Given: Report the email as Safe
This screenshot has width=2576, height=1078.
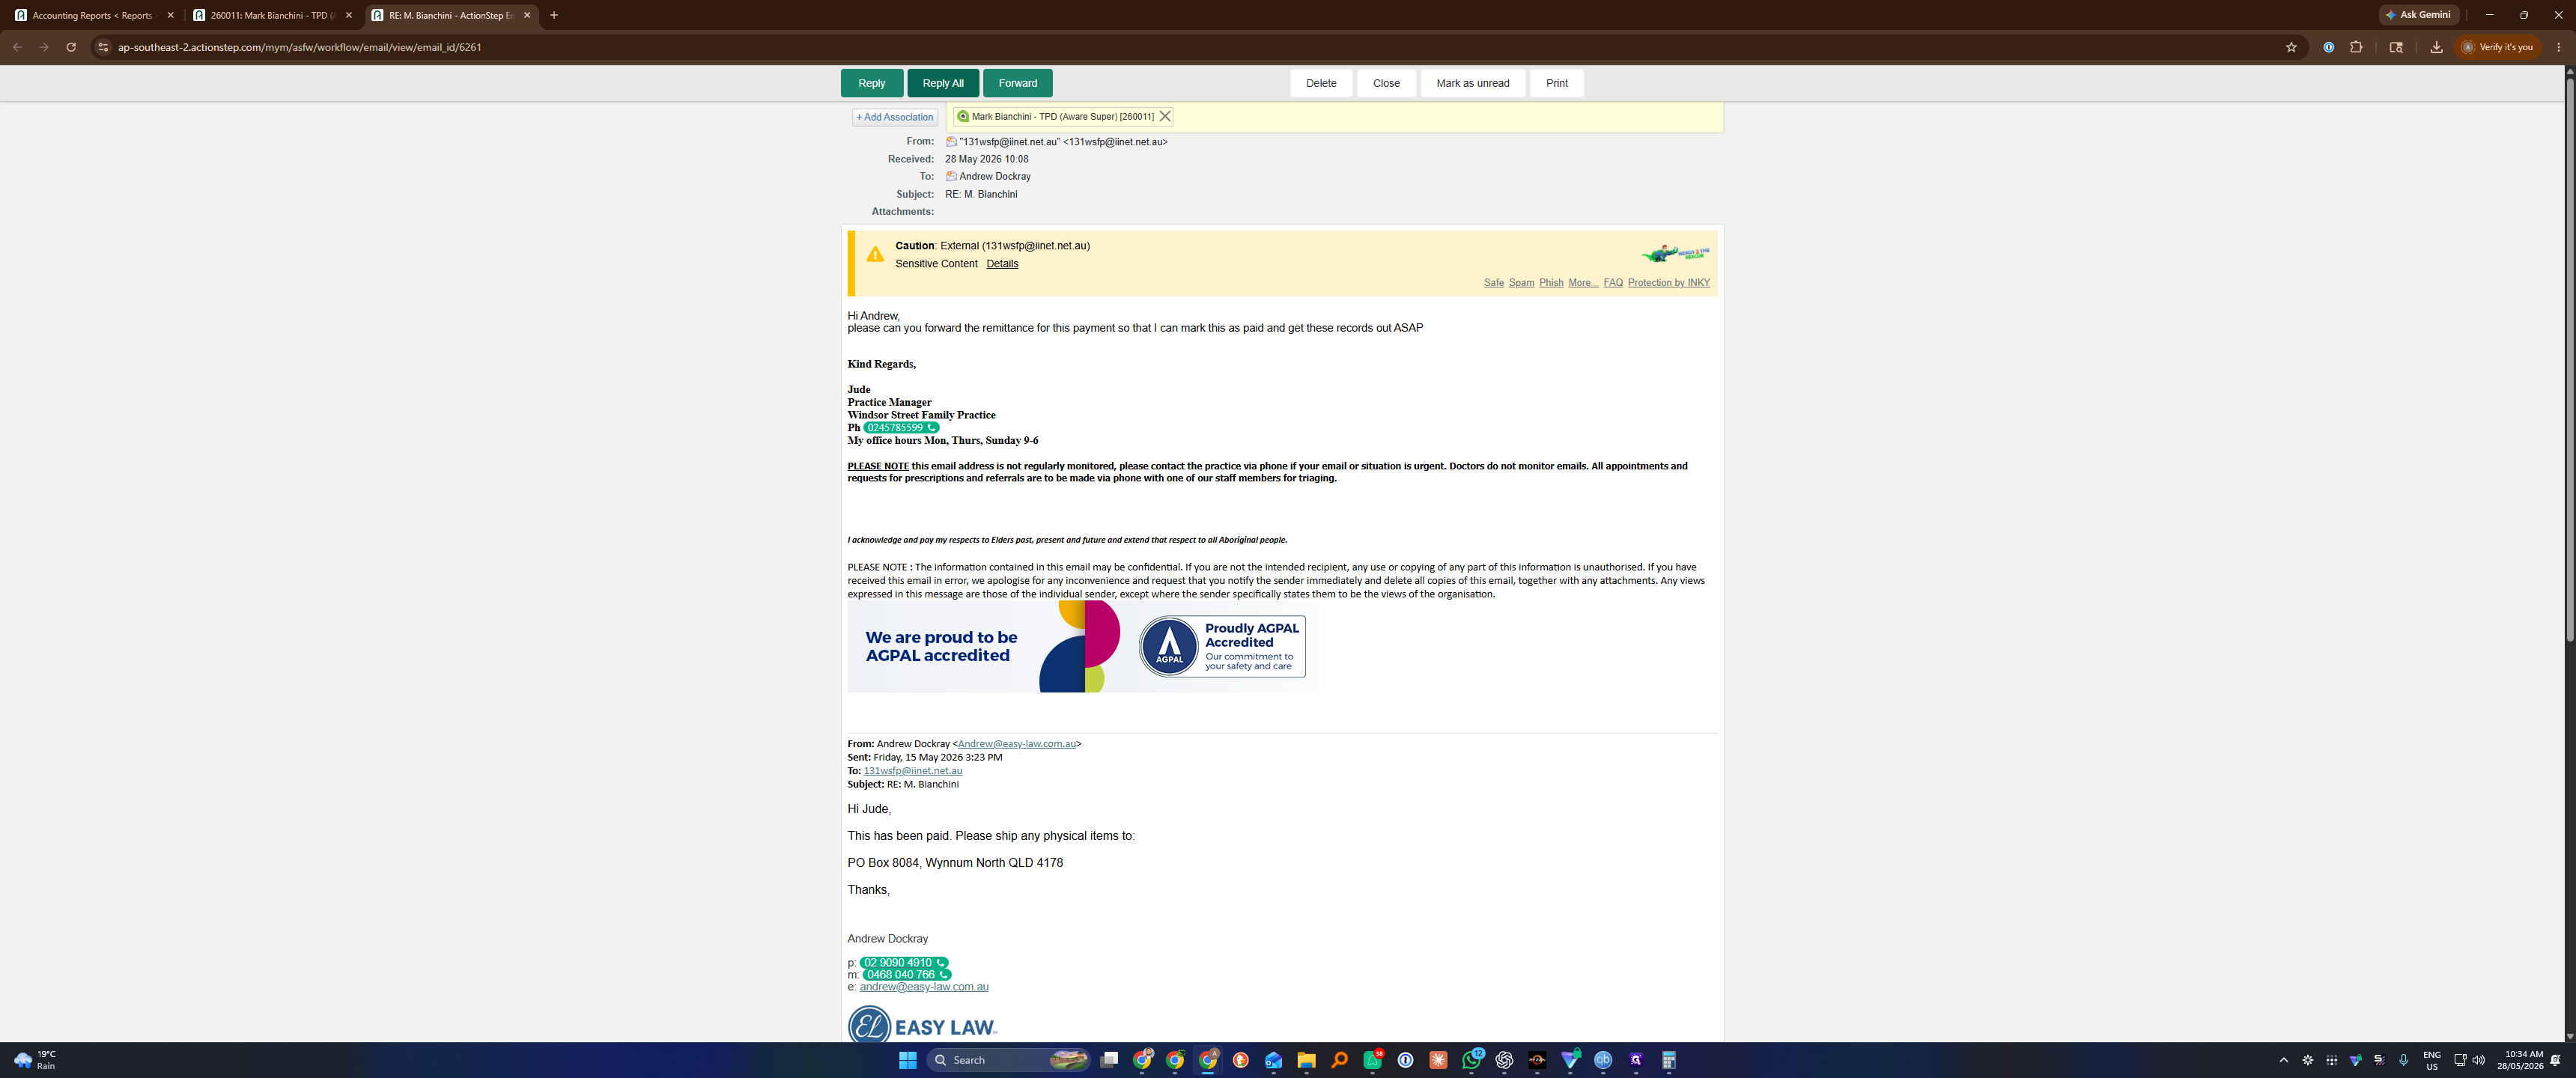Looking at the screenshot, I should click(x=1493, y=283).
